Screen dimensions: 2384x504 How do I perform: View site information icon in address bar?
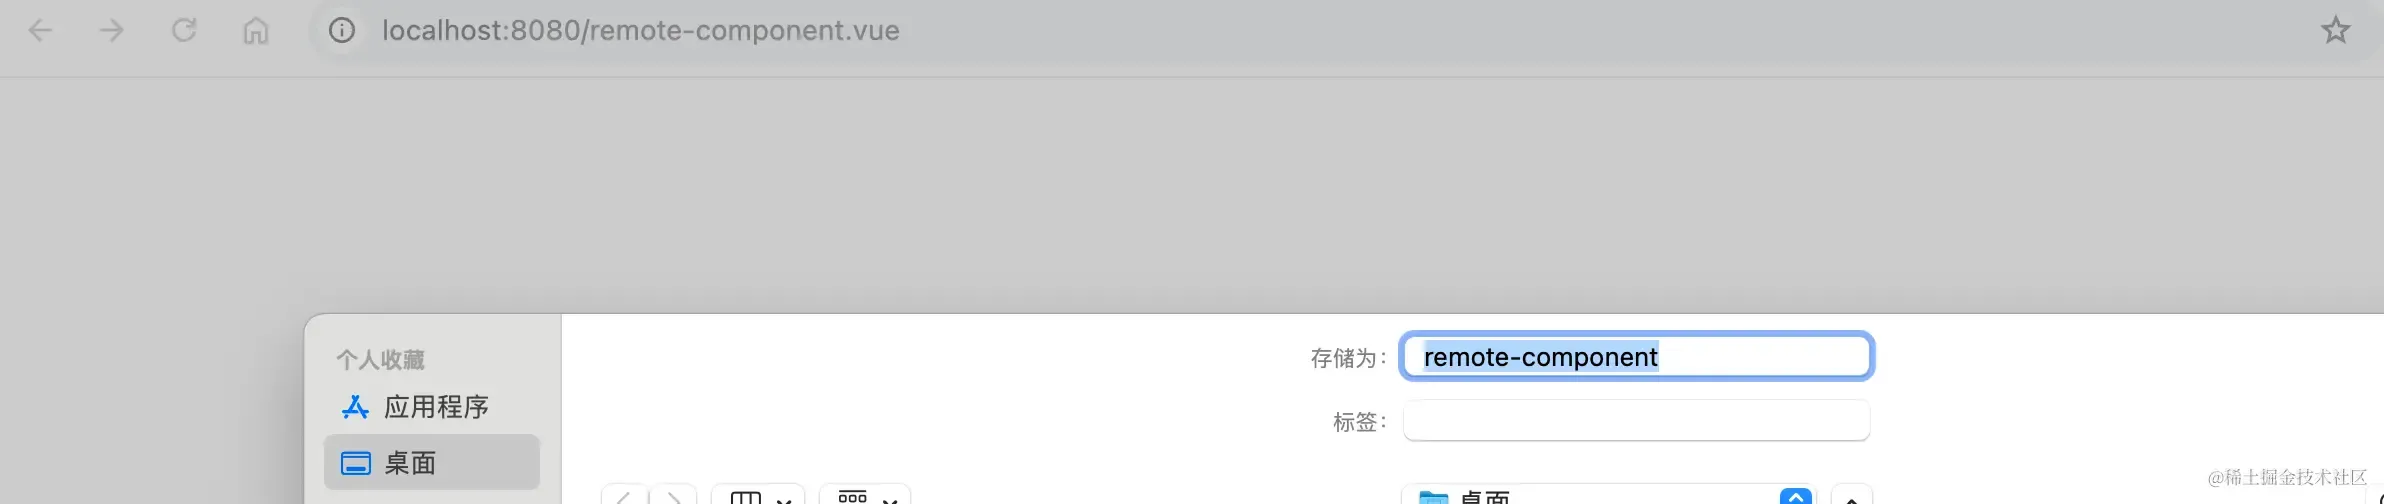(342, 31)
